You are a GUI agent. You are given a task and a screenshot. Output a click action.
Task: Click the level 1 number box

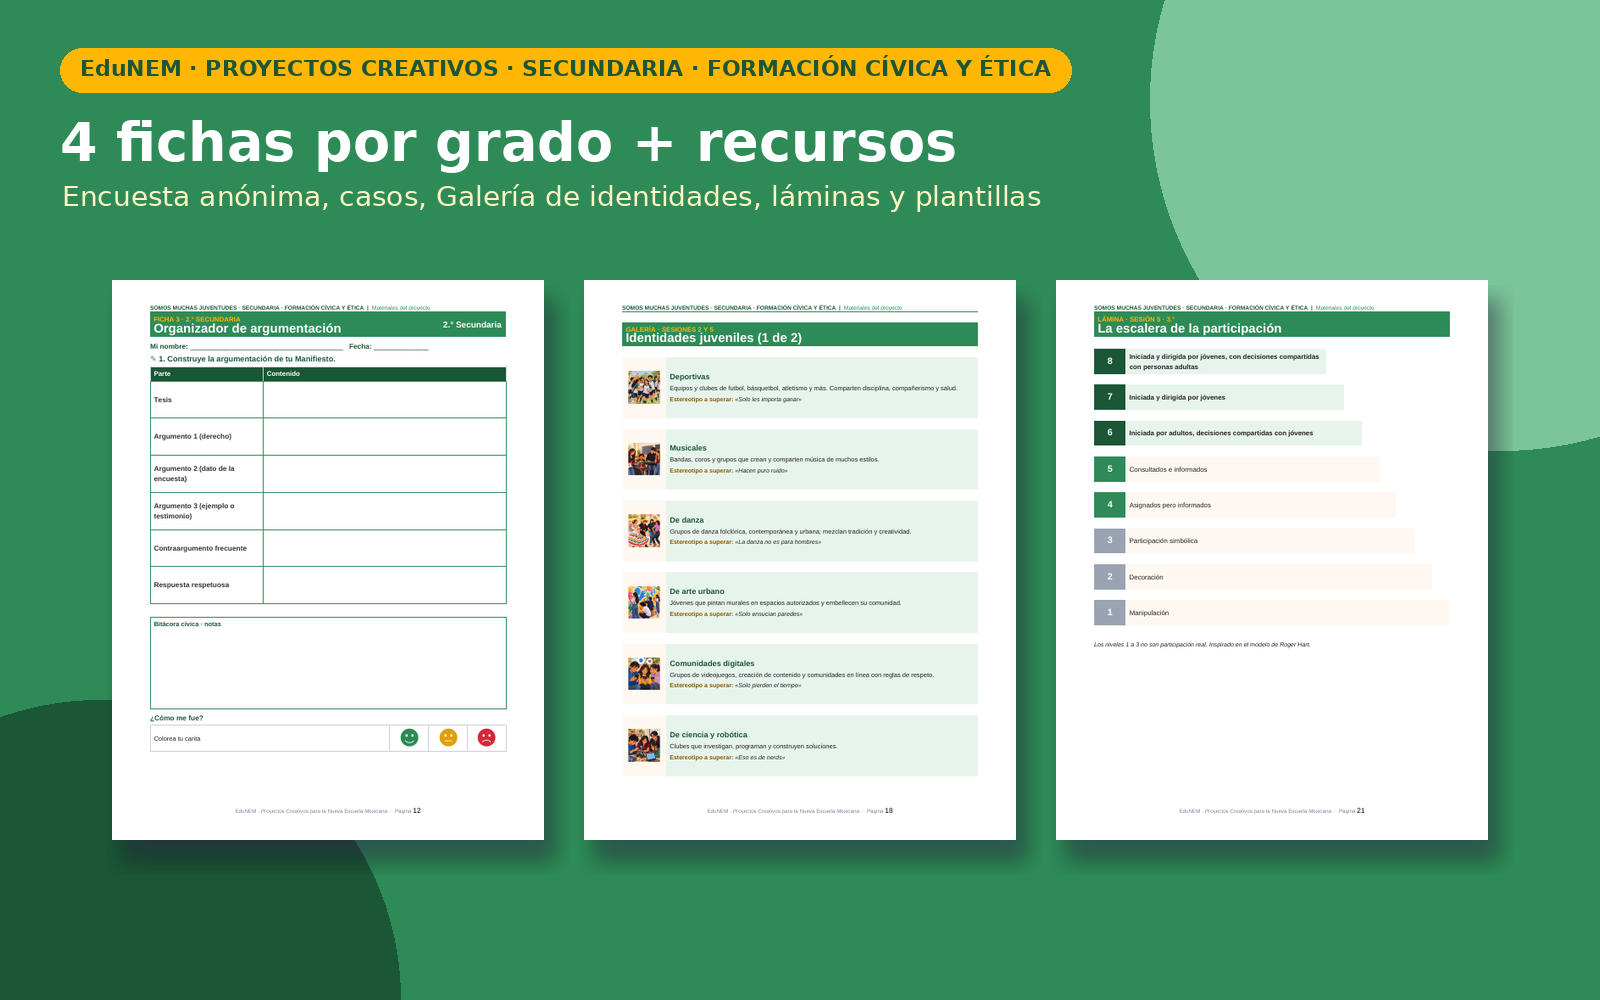(x=1109, y=613)
